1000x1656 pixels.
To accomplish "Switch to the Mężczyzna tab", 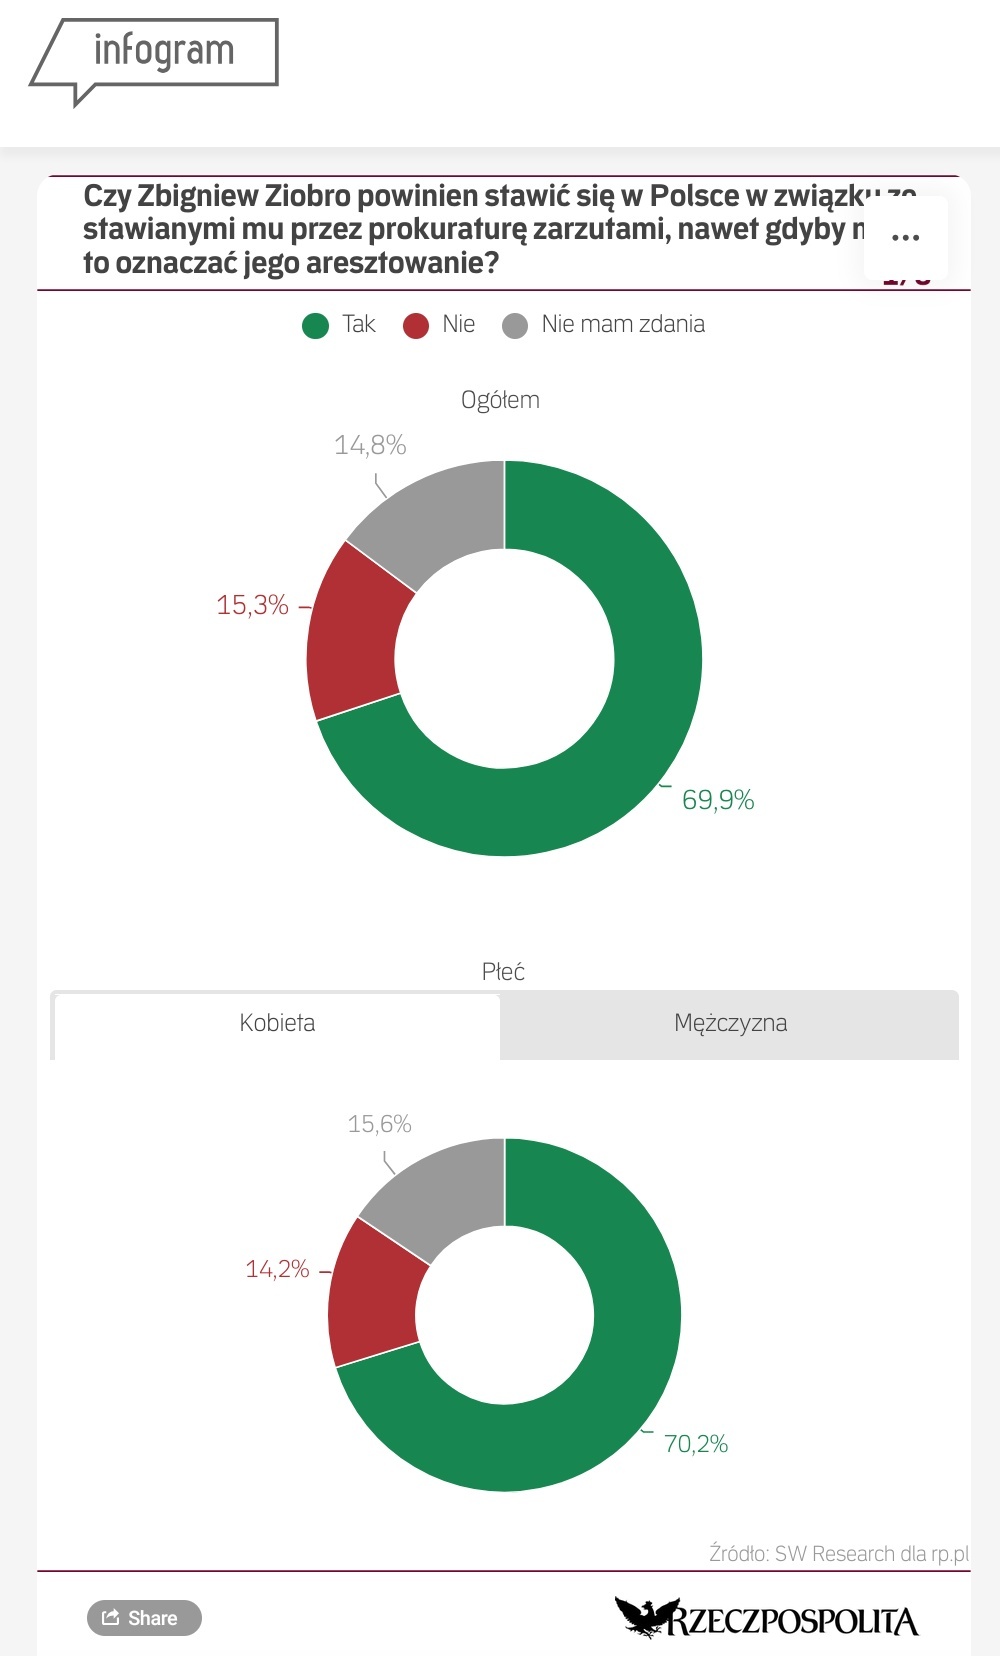I will (x=730, y=1023).
